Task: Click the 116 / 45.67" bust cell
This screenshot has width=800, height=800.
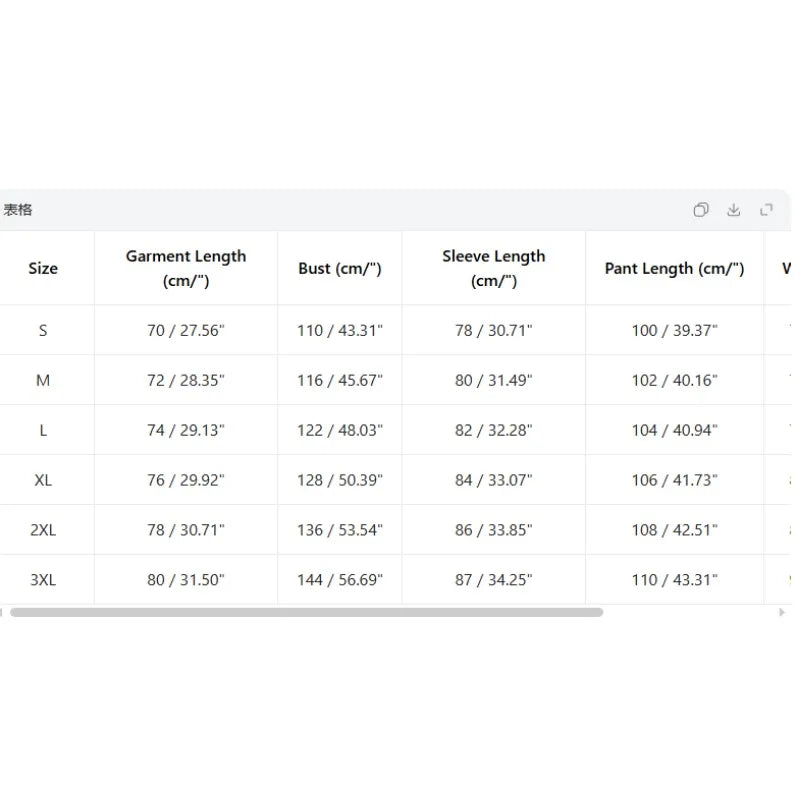Action: (x=340, y=380)
